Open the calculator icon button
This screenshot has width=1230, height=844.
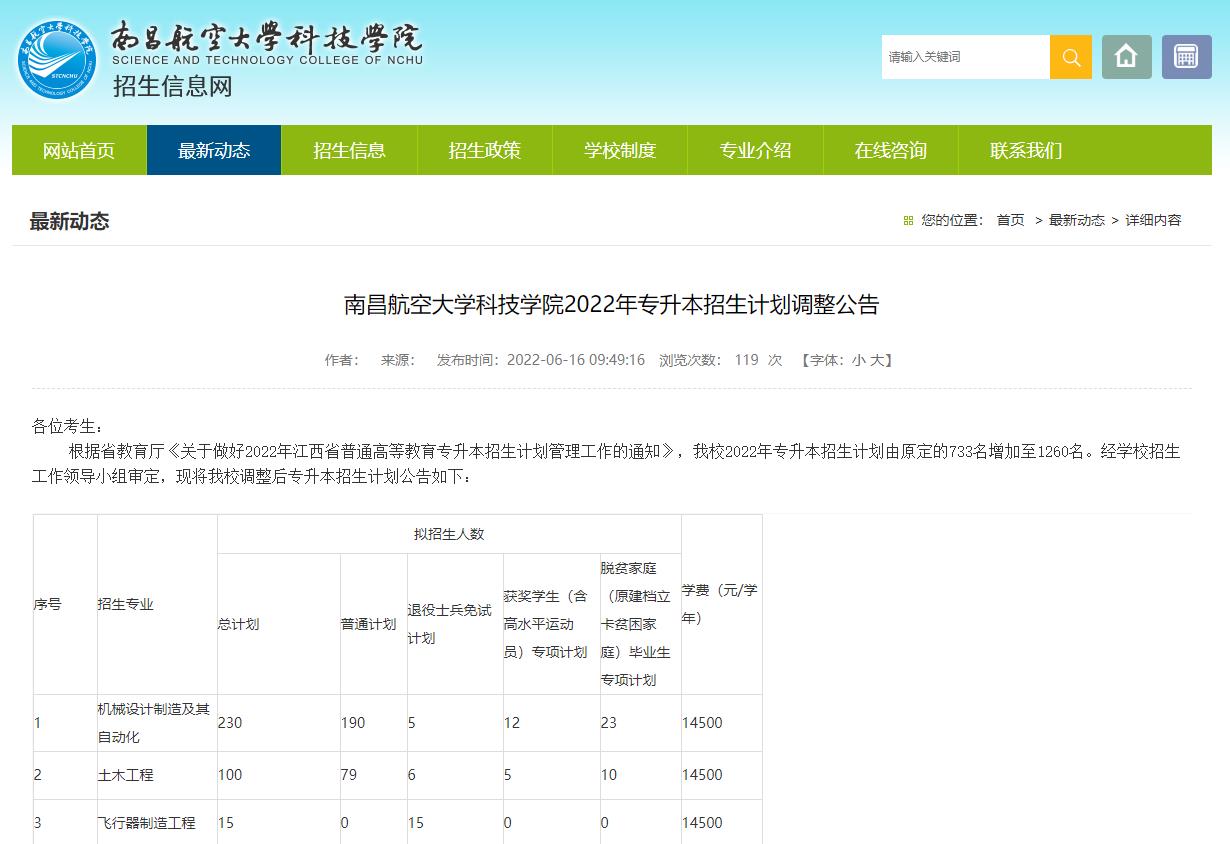[1187, 57]
